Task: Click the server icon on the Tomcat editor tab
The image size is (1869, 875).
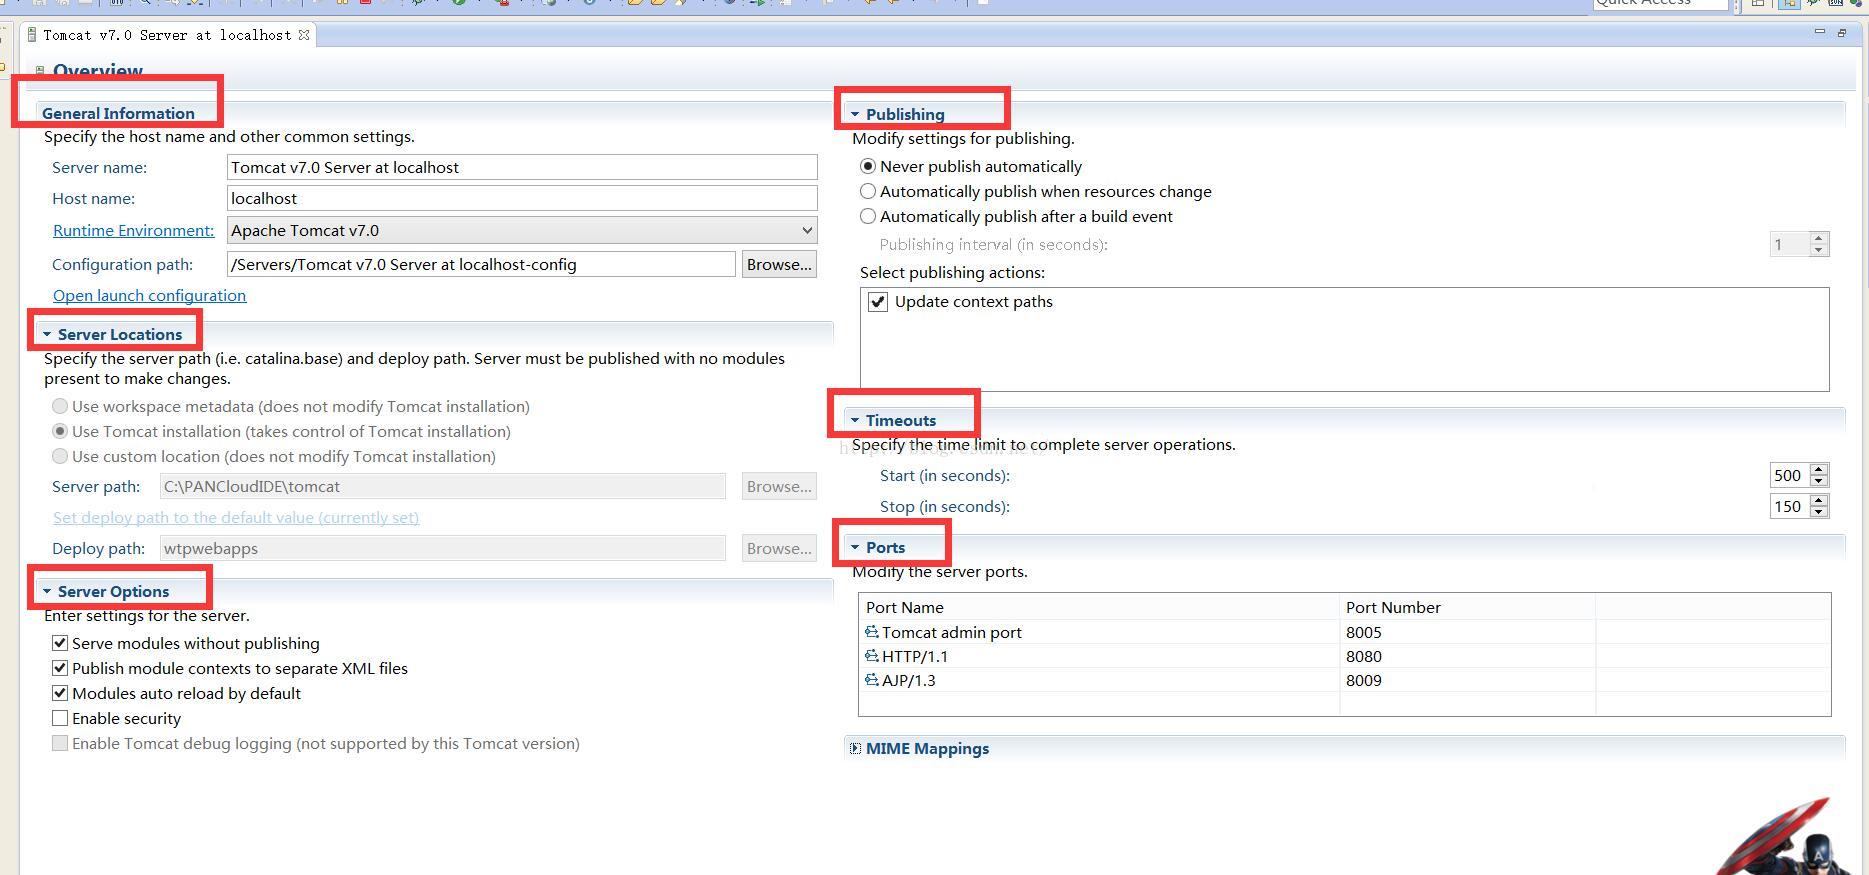Action: (32, 35)
